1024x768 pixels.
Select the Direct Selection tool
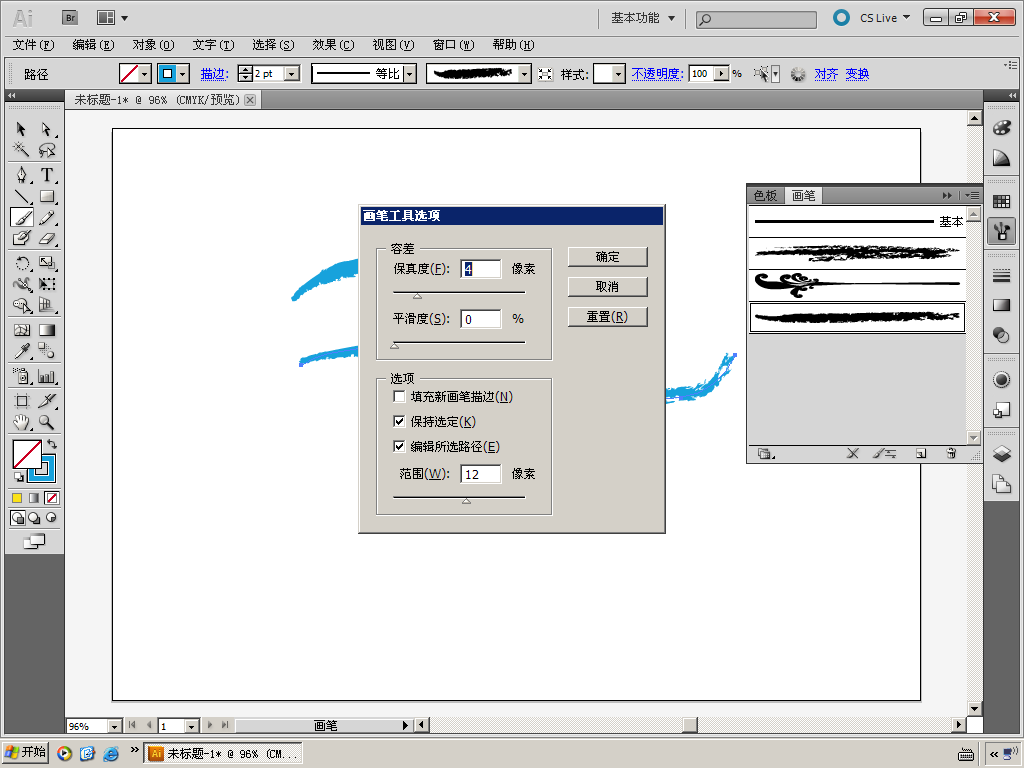tap(46, 129)
